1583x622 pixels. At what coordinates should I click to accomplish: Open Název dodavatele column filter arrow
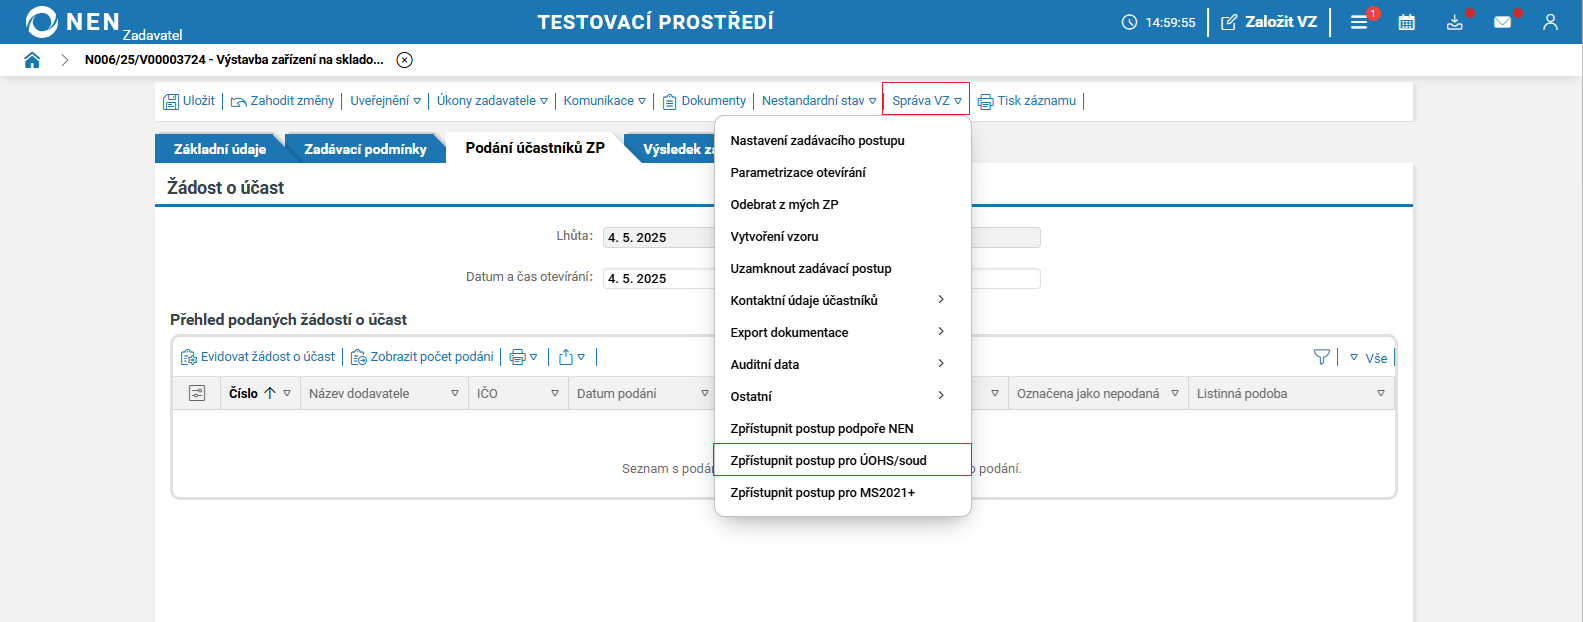coord(455,394)
